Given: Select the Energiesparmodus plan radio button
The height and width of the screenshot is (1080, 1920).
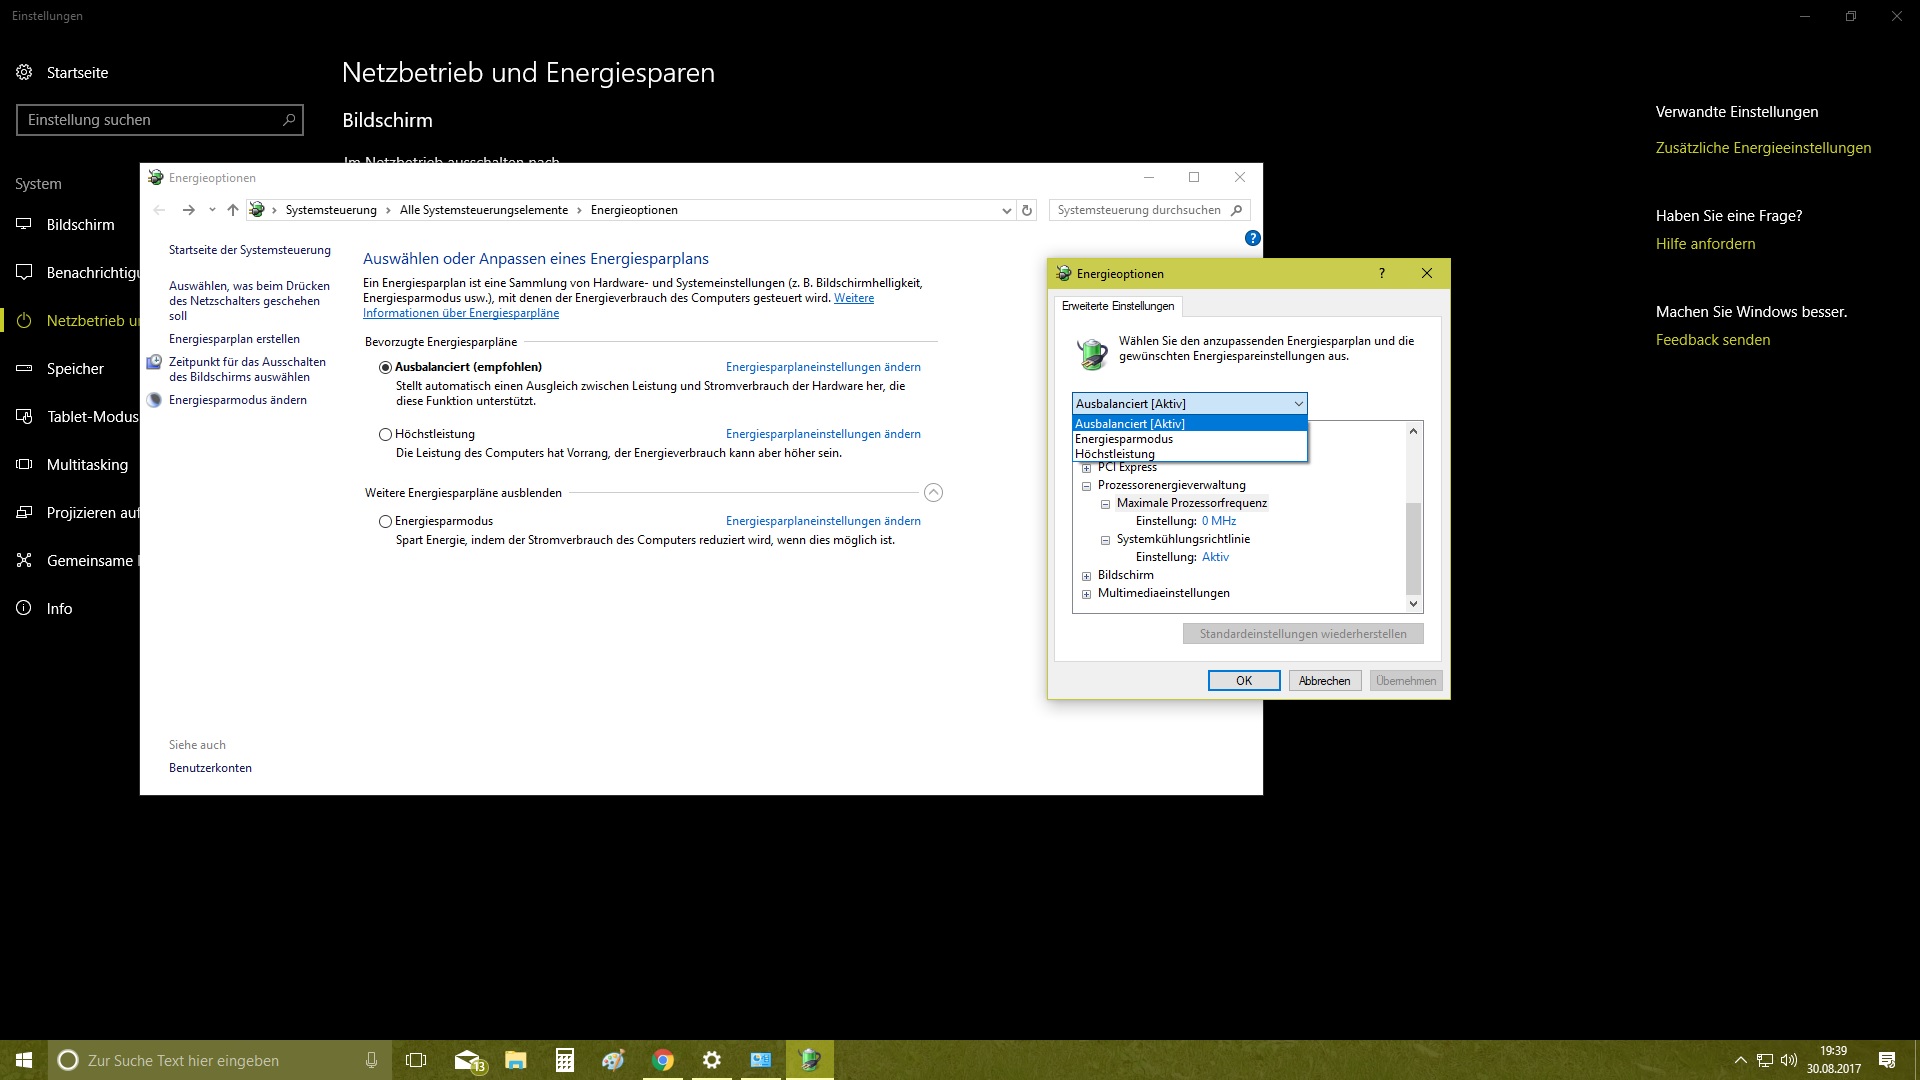Looking at the screenshot, I should click(x=385, y=521).
